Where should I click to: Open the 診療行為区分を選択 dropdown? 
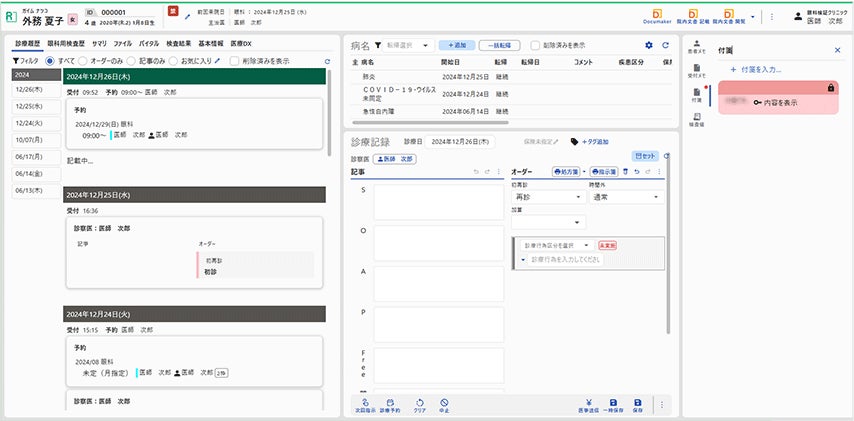coord(556,245)
